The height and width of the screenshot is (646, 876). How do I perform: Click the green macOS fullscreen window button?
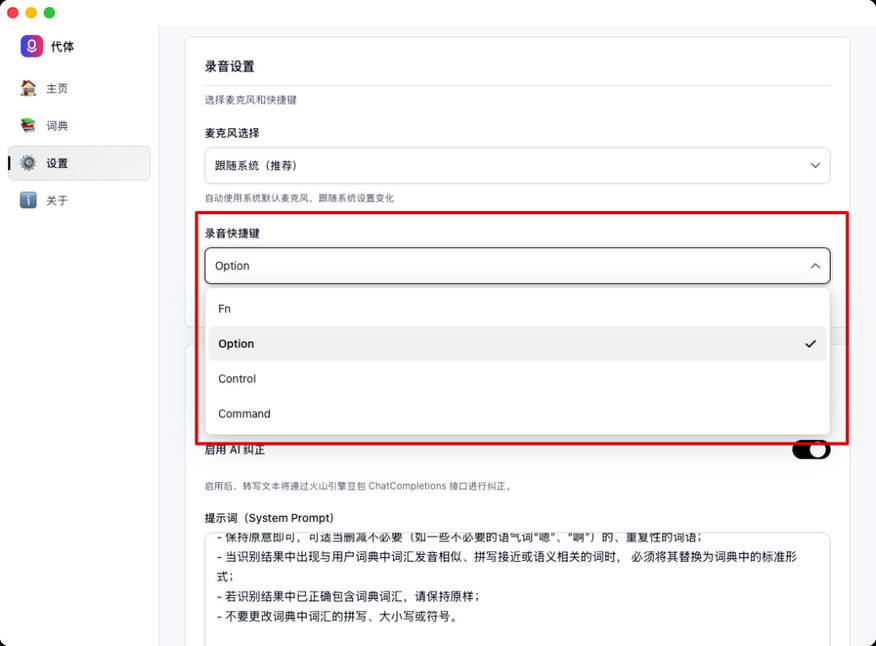point(50,12)
